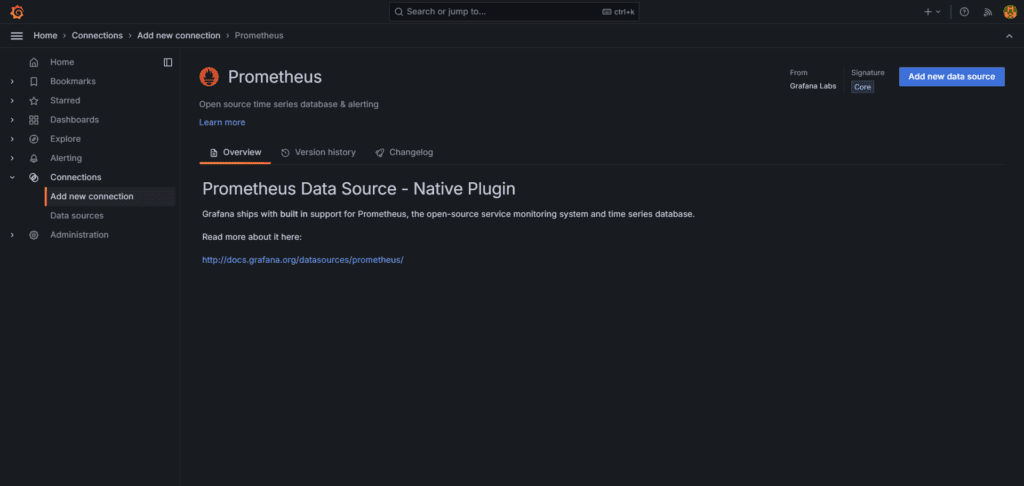
Task: Expand the Alerting section
Action: 12,158
